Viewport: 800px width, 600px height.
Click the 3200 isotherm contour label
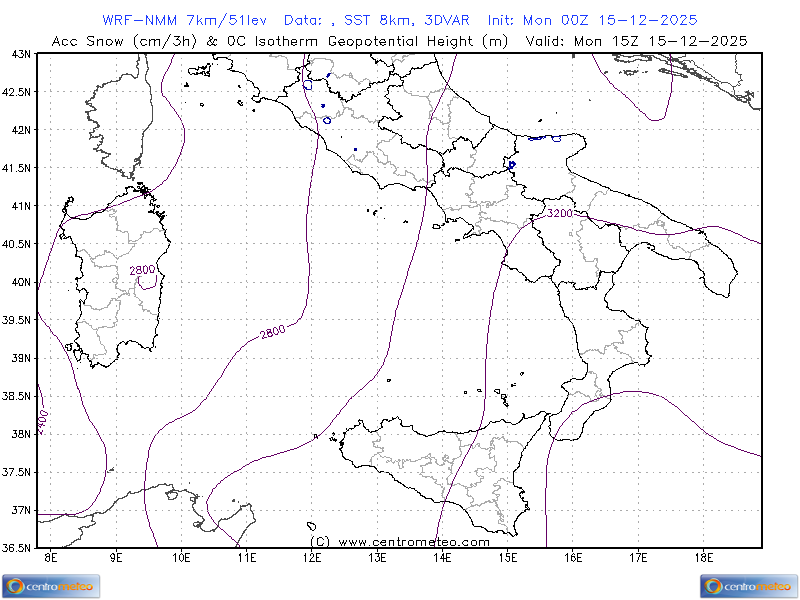click(x=559, y=213)
